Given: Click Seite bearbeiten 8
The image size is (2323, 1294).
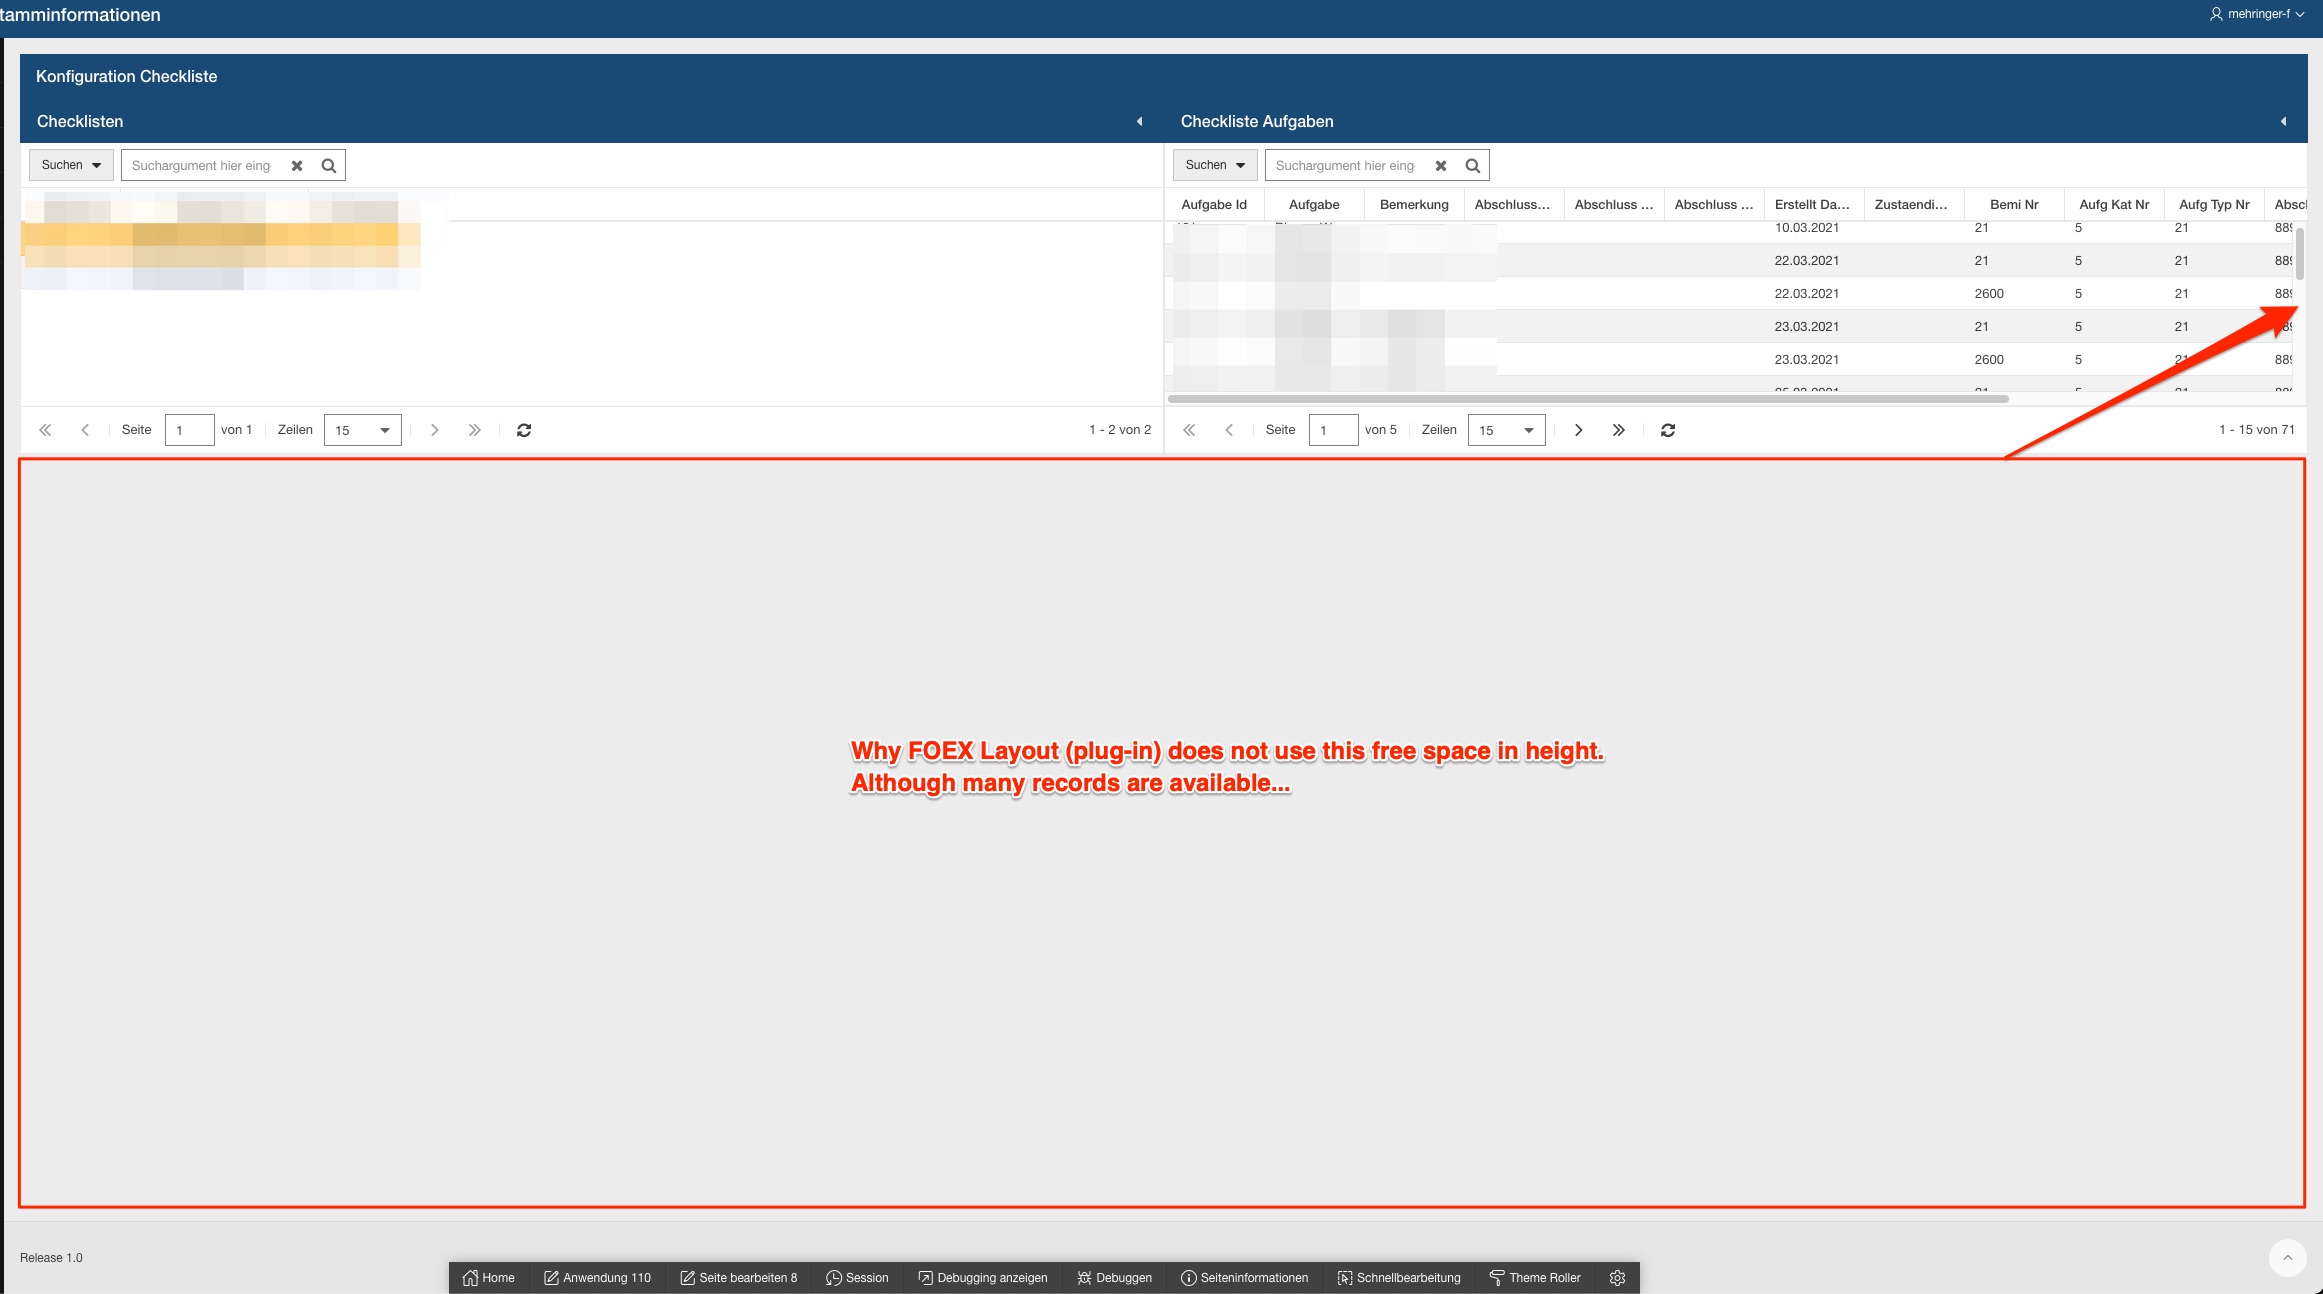Looking at the screenshot, I should 738,1278.
